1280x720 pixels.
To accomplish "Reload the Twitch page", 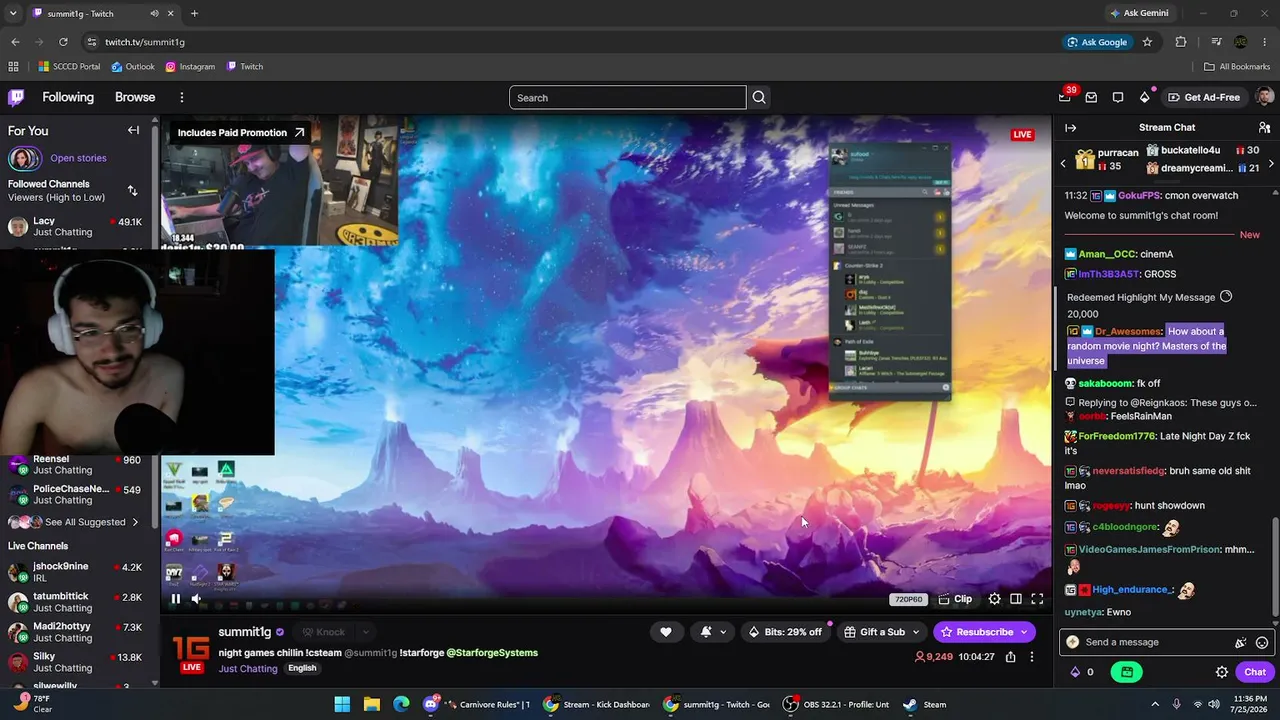I will pos(63,42).
